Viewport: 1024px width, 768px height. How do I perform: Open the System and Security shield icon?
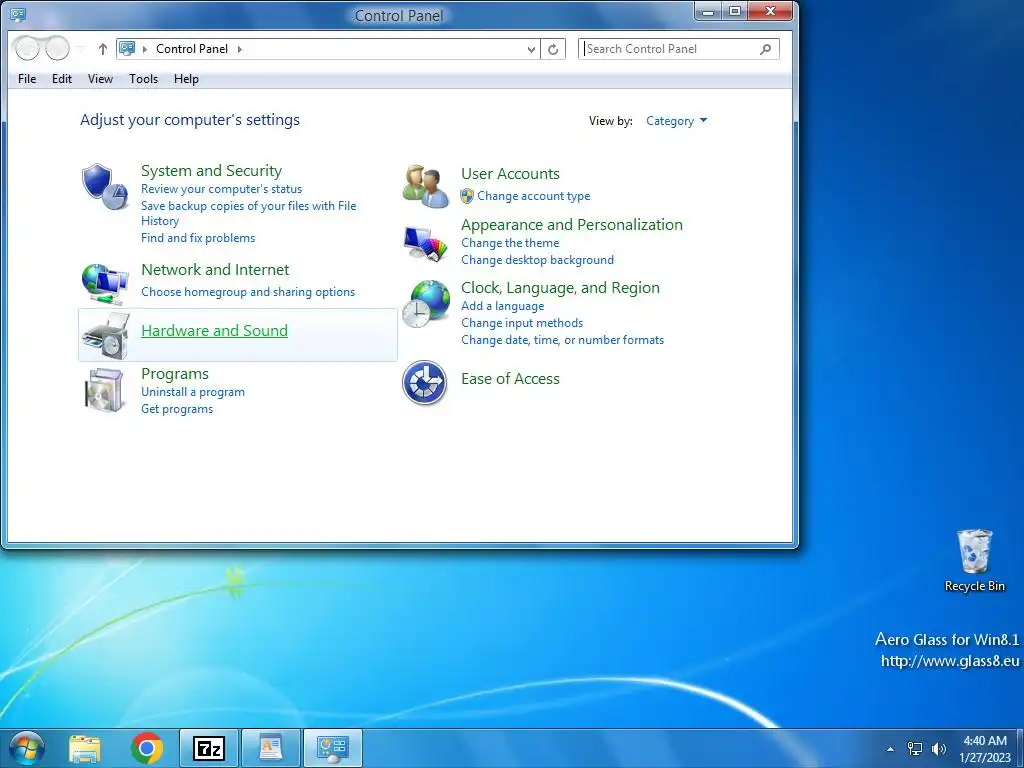(104, 187)
